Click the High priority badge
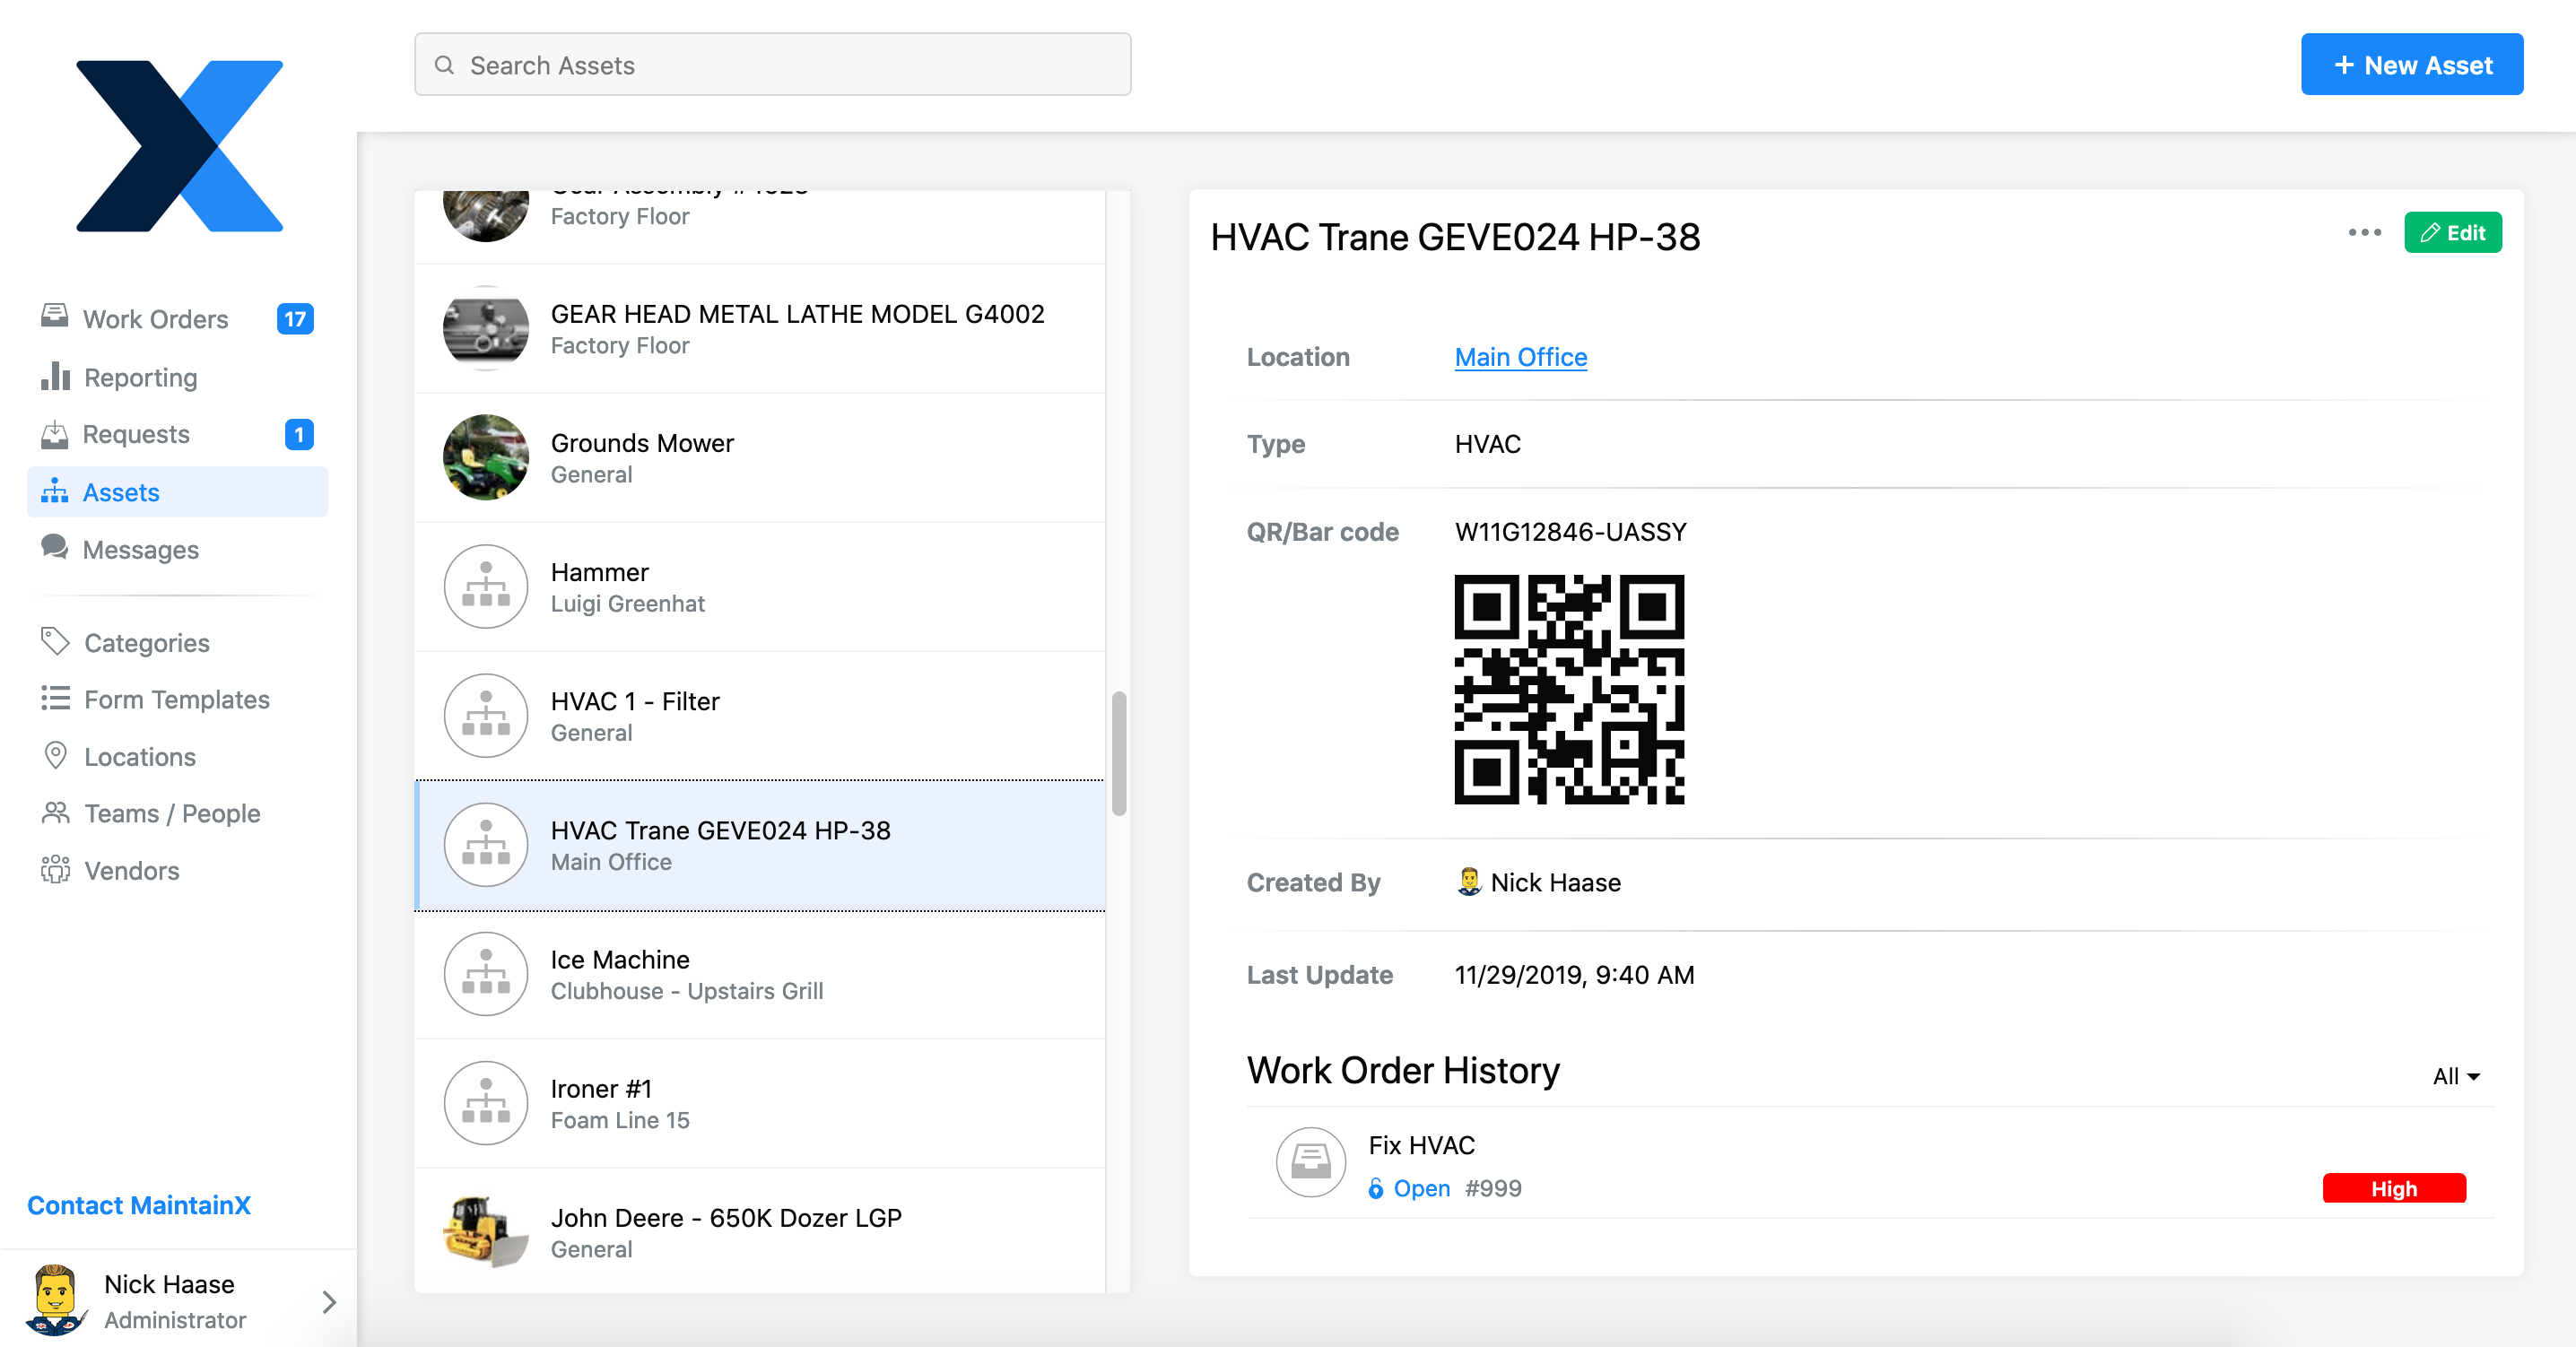2576x1347 pixels. 2393,1189
